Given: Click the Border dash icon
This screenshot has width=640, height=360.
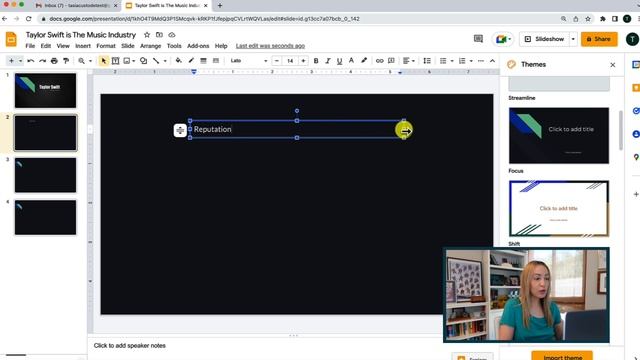Looking at the screenshot, I should 216,61.
